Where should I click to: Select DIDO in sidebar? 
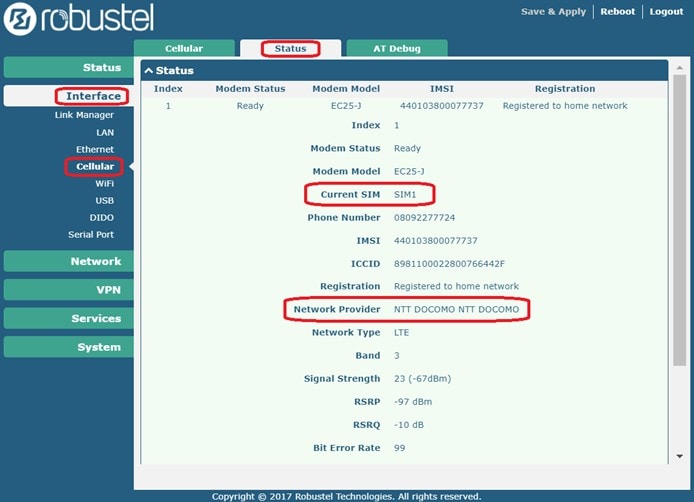pos(101,218)
